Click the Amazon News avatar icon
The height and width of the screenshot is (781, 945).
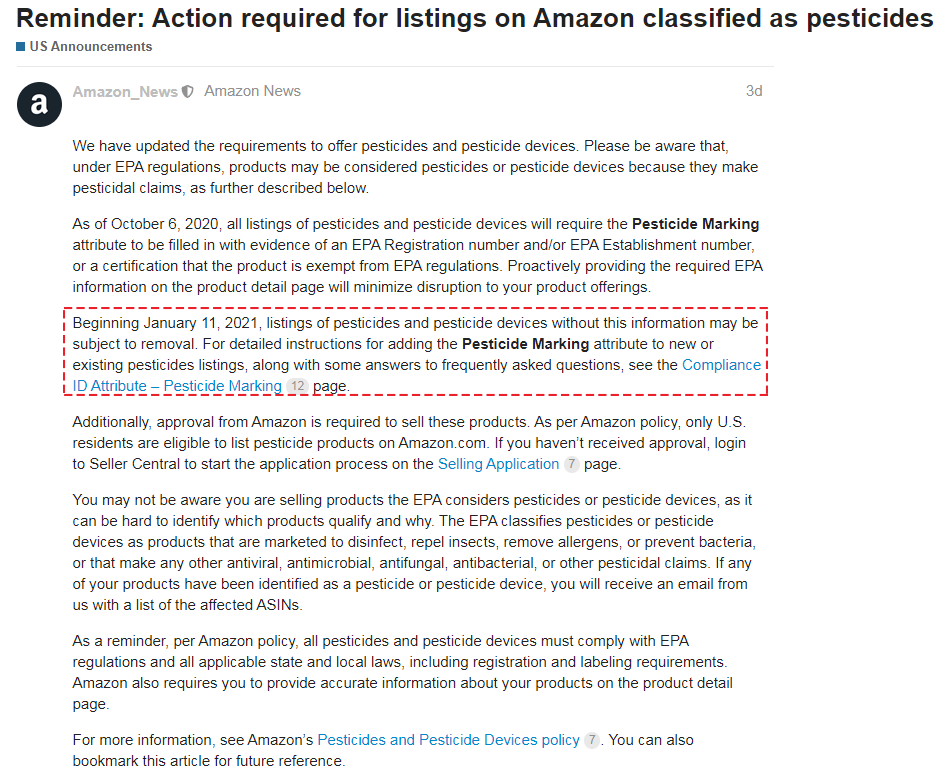(39, 103)
